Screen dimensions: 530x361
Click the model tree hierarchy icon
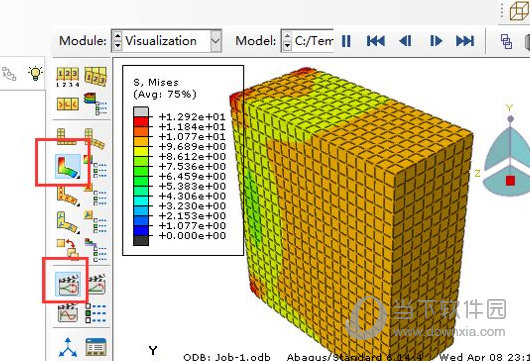(x=9, y=74)
